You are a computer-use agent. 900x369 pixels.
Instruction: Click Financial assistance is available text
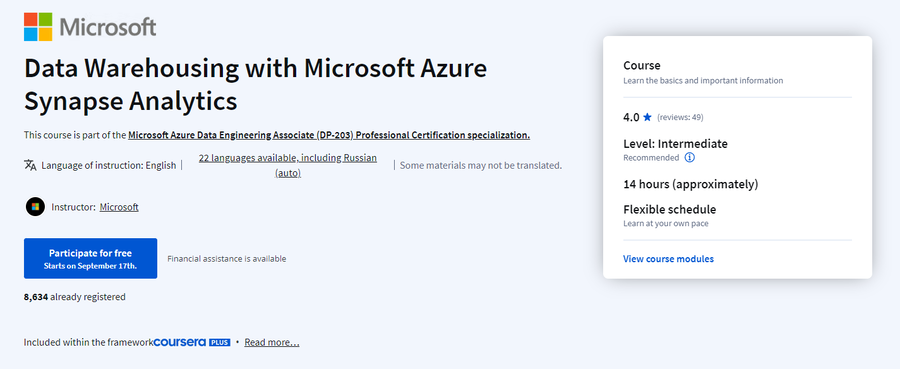pos(227,259)
